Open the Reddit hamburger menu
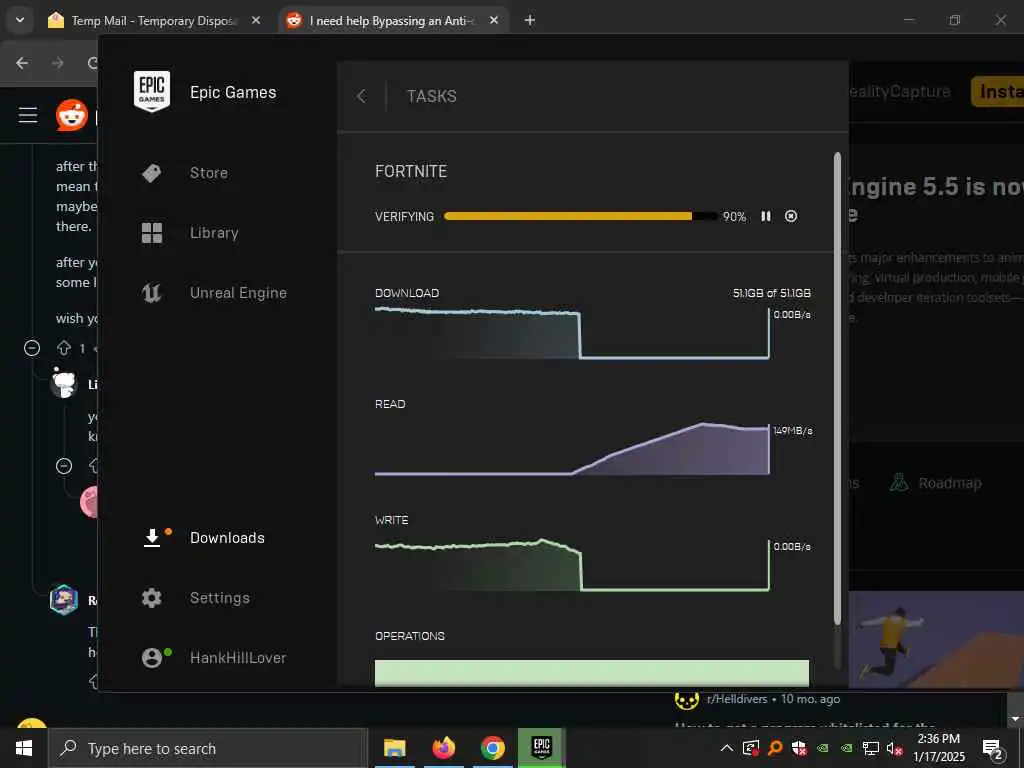Screen dimensions: 1024x768 pyautogui.click(x=28, y=116)
